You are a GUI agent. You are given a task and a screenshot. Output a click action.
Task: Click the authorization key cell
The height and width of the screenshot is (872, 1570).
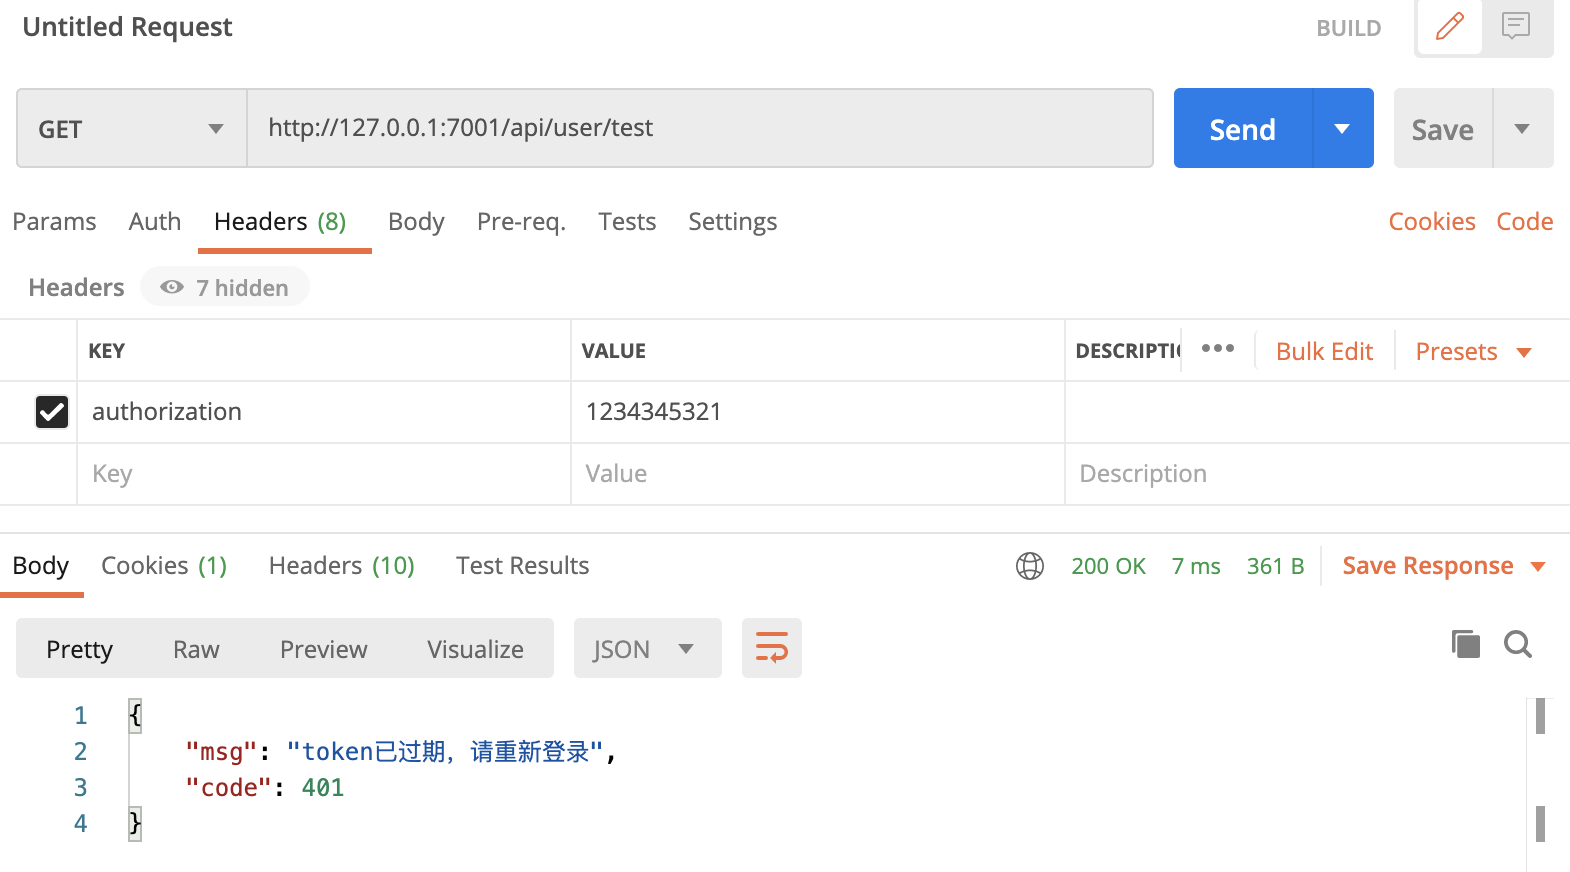[324, 412]
